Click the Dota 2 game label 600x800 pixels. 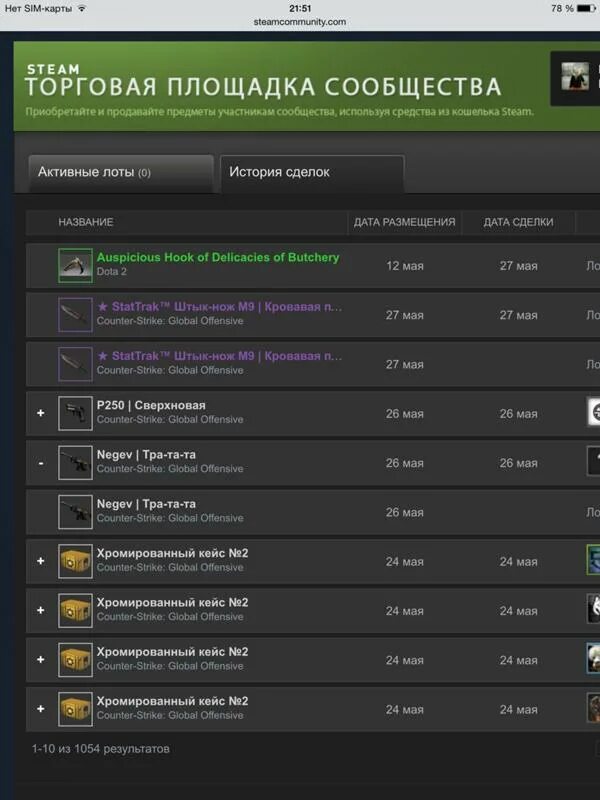[112, 271]
